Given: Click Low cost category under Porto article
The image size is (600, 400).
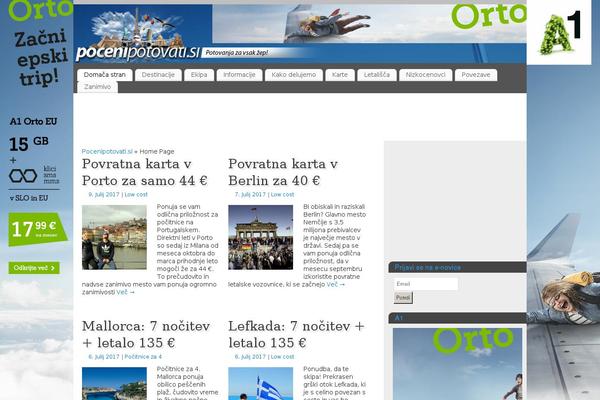Looking at the screenshot, I should pos(136,194).
